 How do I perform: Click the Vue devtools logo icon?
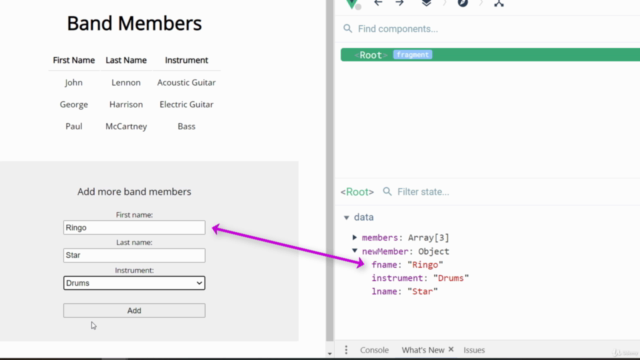click(352, 4)
